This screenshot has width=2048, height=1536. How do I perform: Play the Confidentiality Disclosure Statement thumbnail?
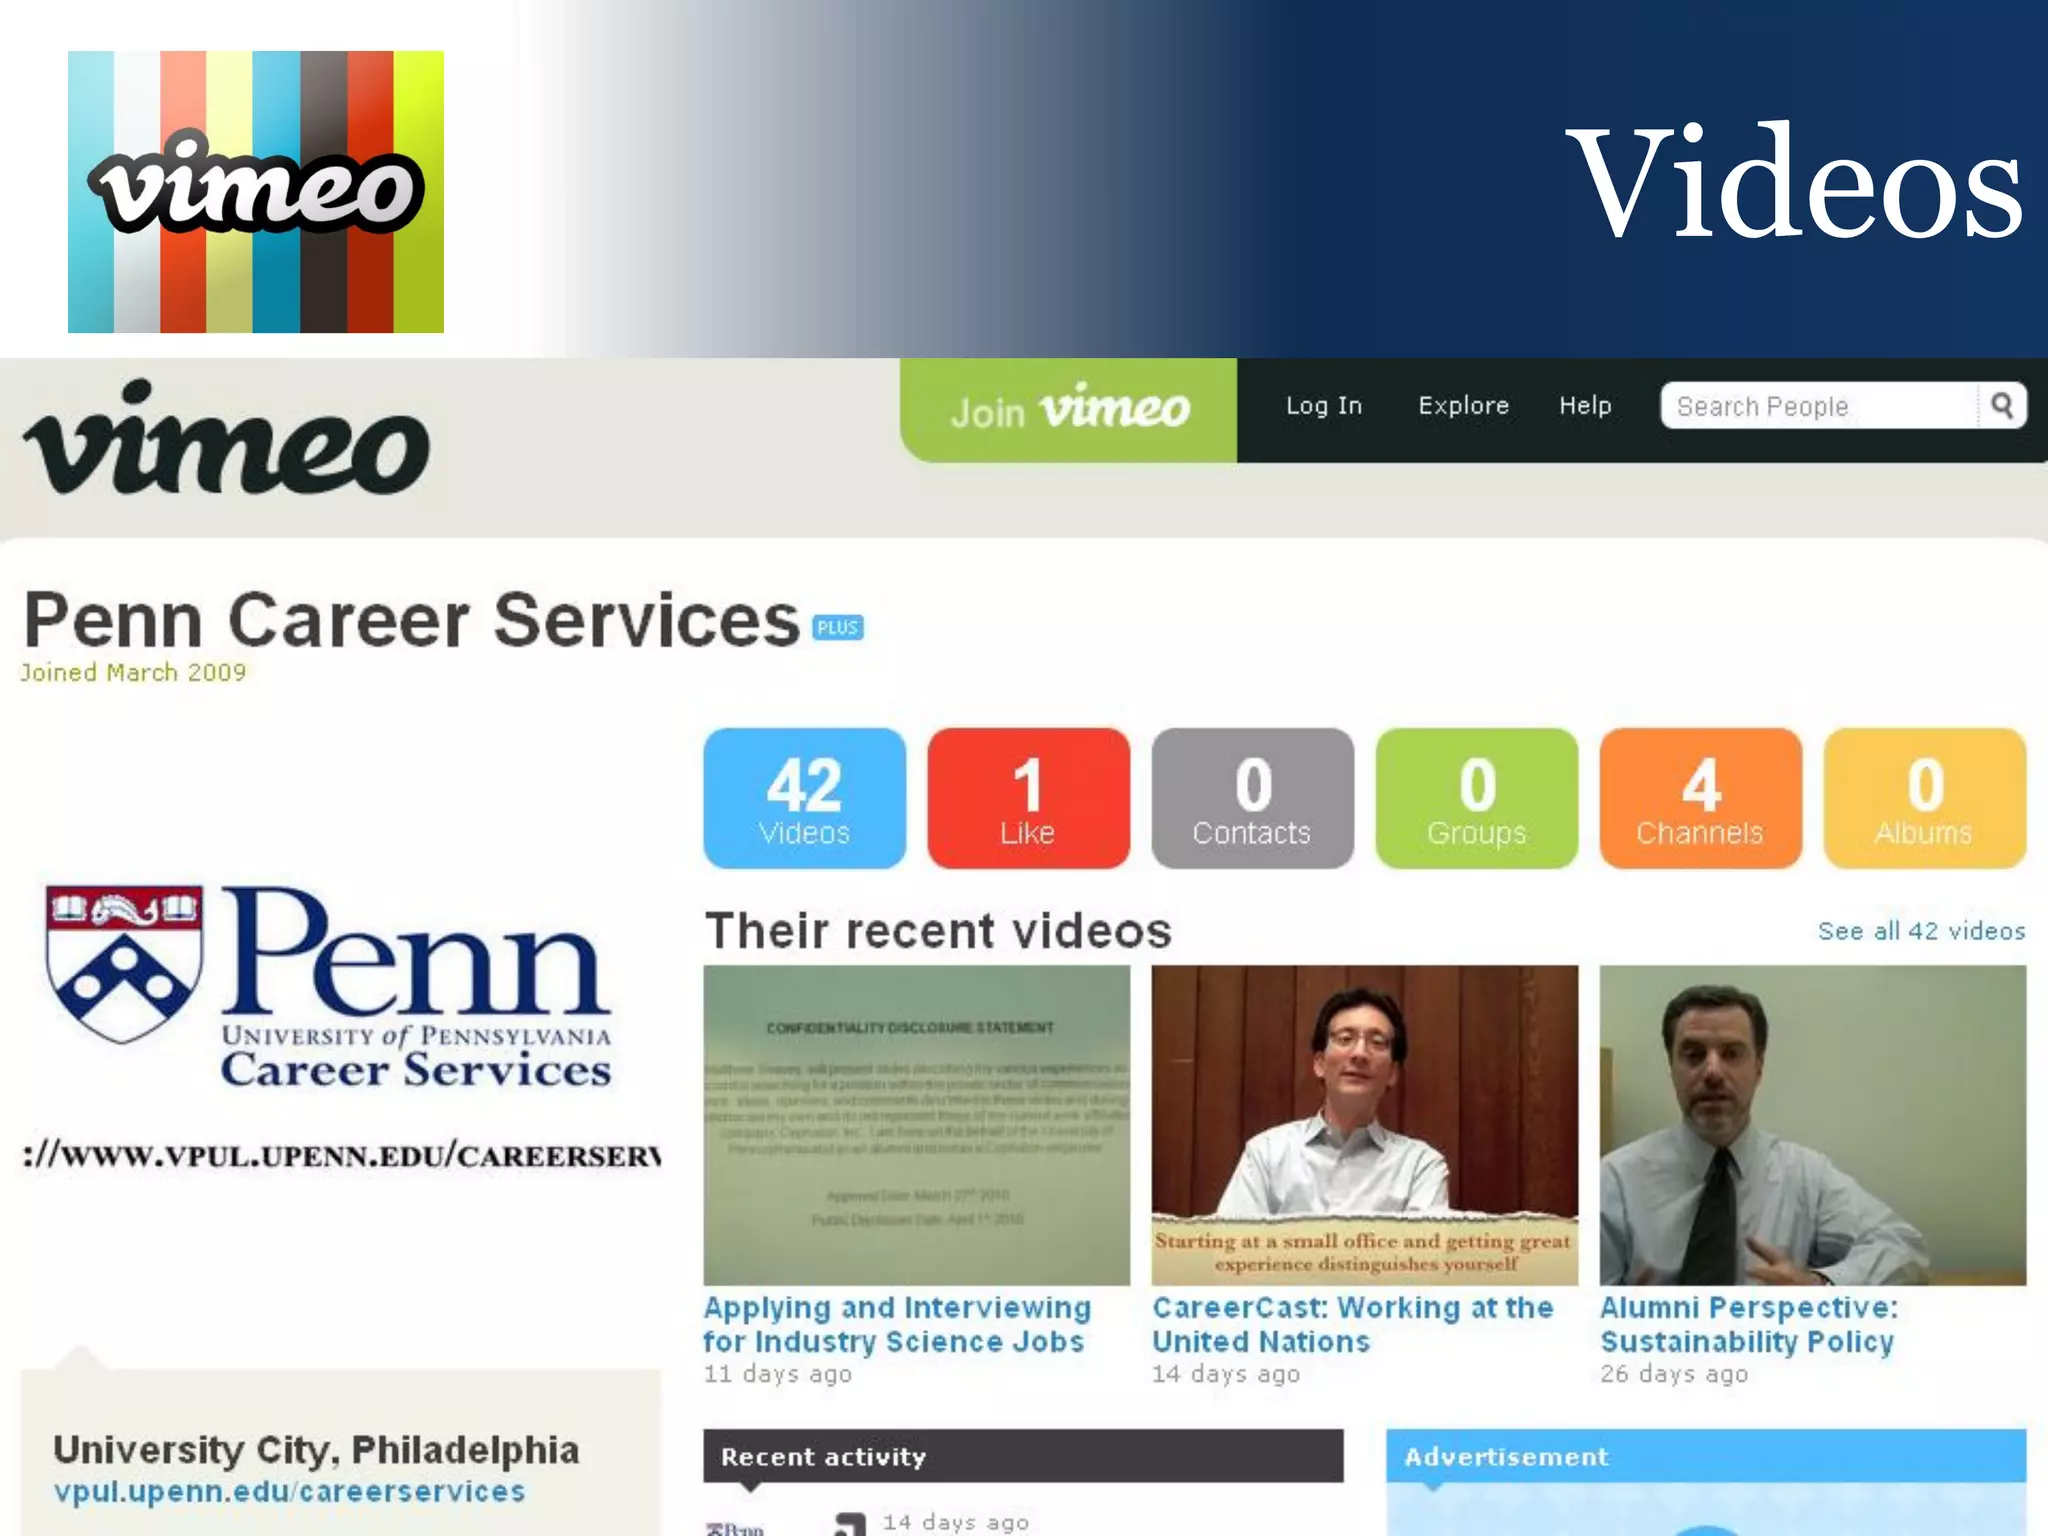point(916,1125)
